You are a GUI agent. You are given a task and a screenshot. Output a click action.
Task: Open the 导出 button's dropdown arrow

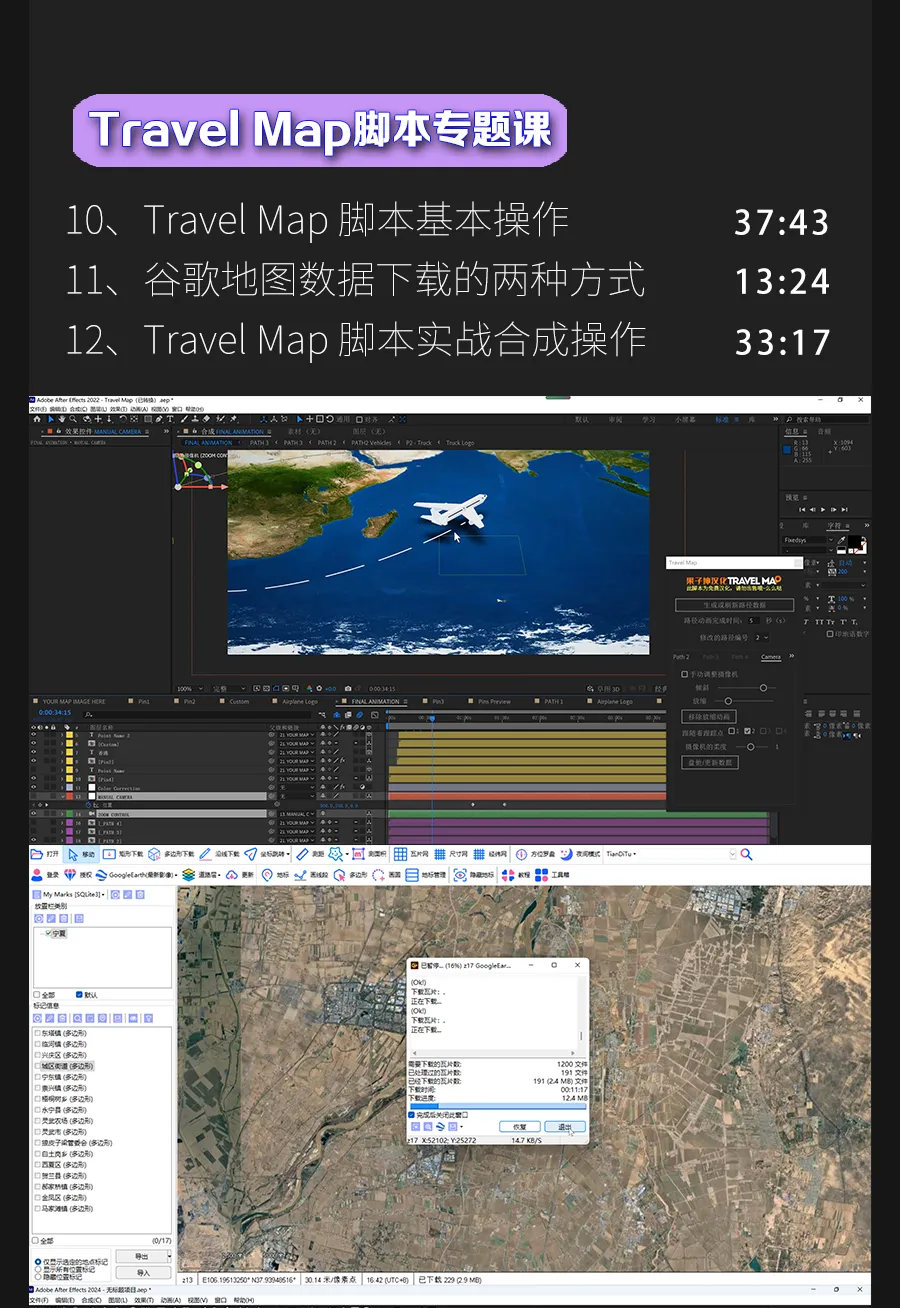[x=170, y=1256]
